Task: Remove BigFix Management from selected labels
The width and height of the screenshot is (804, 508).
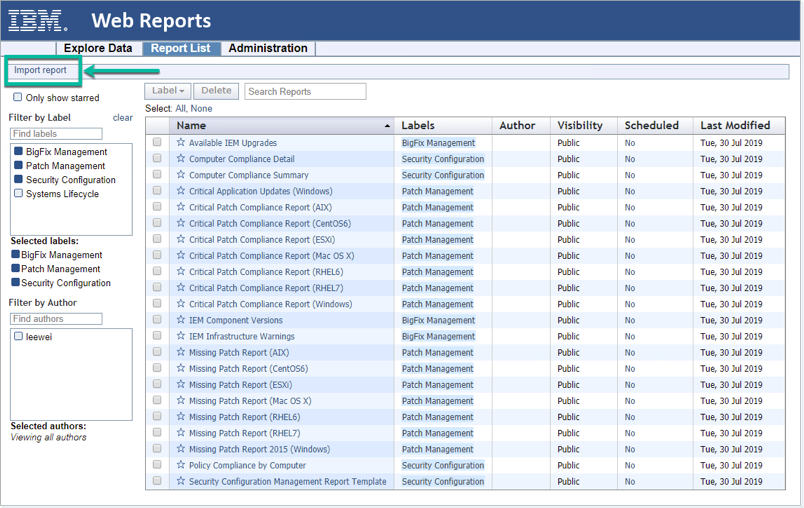Action: click(15, 254)
